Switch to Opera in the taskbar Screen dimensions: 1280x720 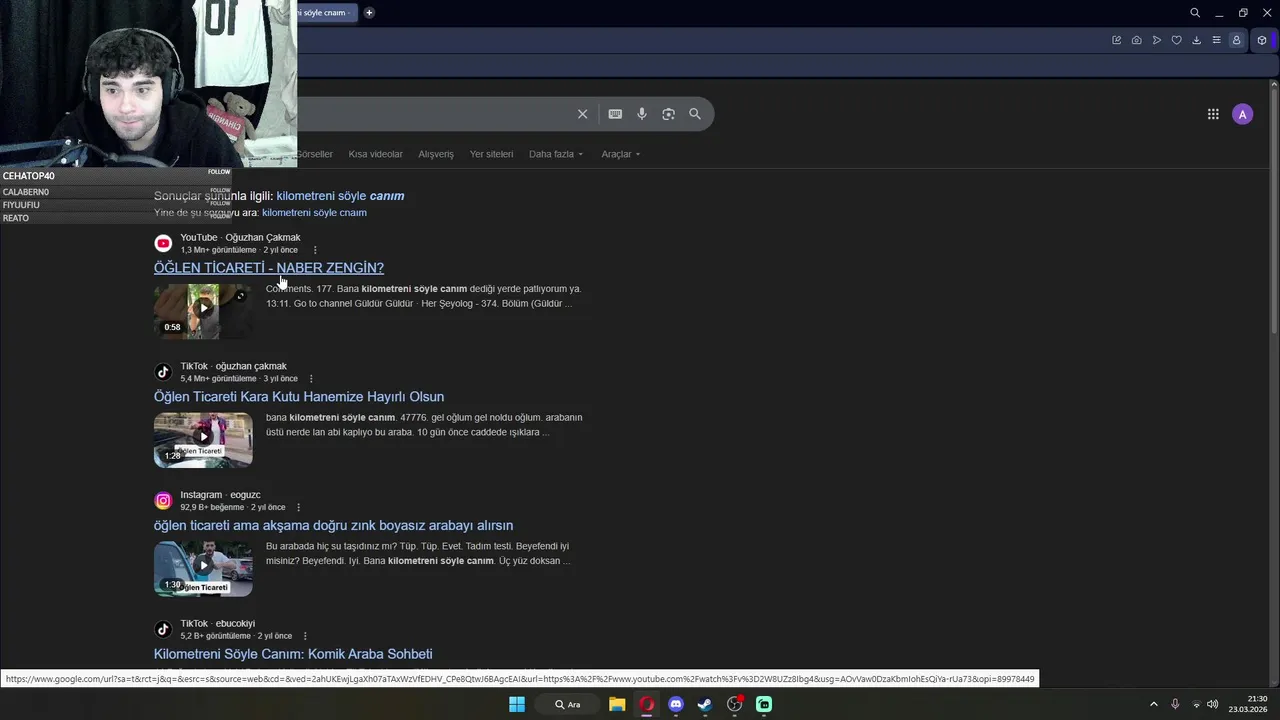646,704
